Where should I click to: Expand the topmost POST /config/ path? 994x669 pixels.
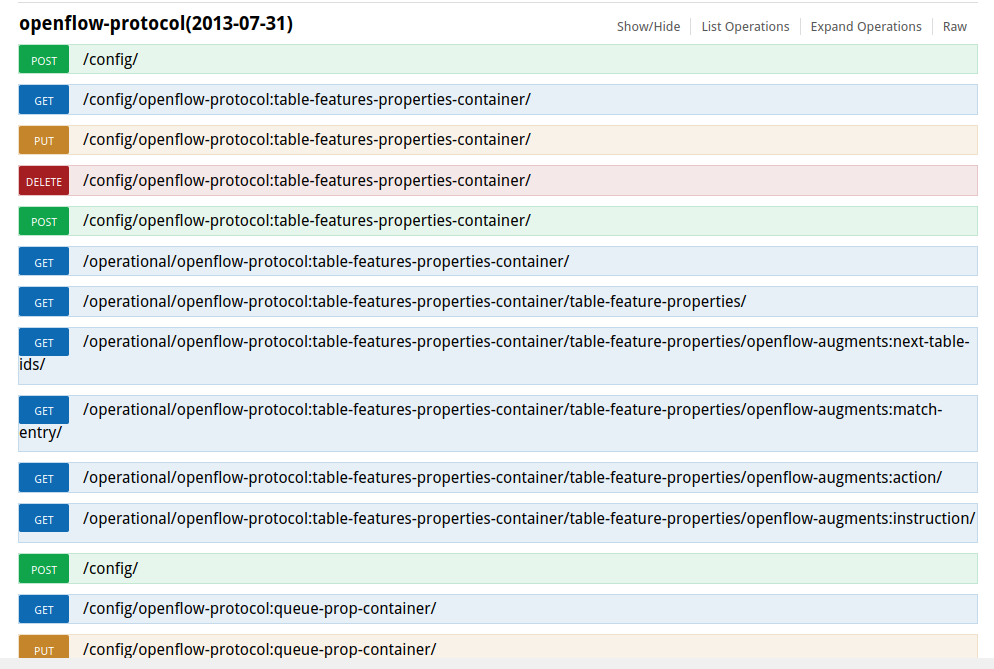(x=110, y=59)
